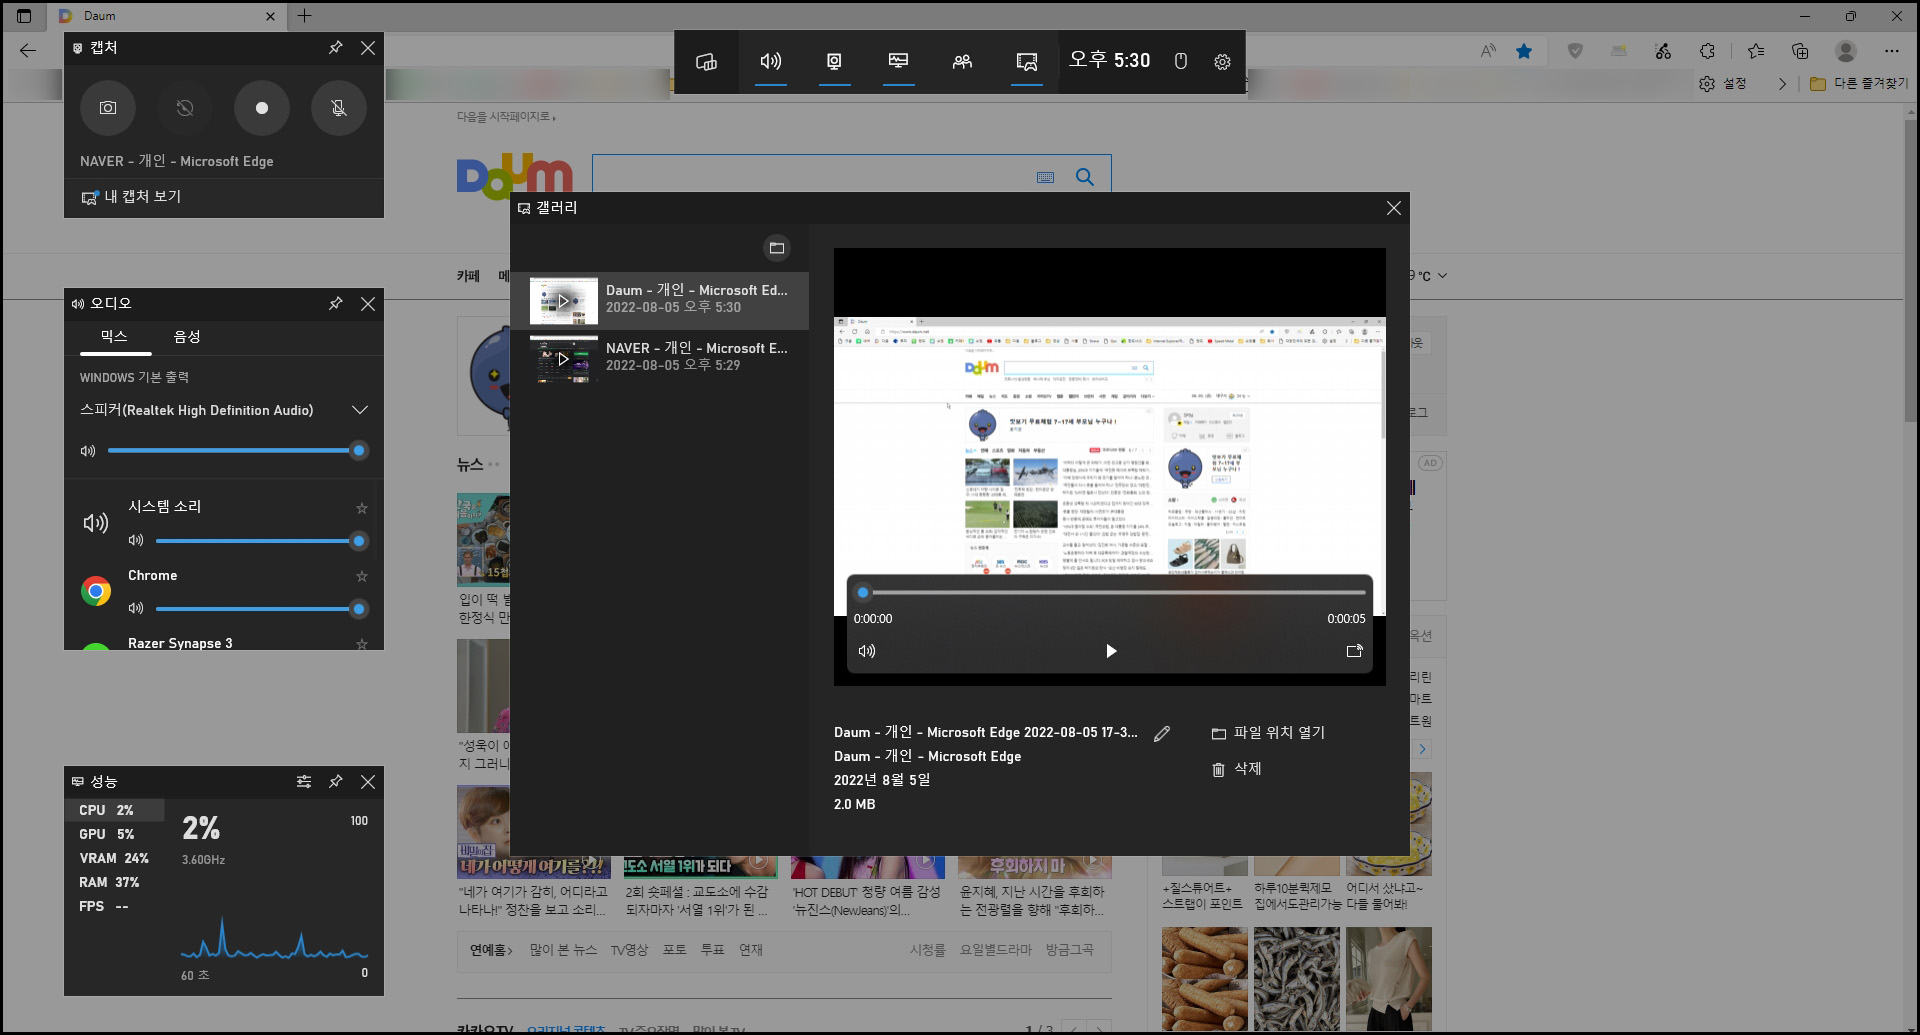Open captures folder icon in gallery
1920x1035 pixels.
coord(777,248)
